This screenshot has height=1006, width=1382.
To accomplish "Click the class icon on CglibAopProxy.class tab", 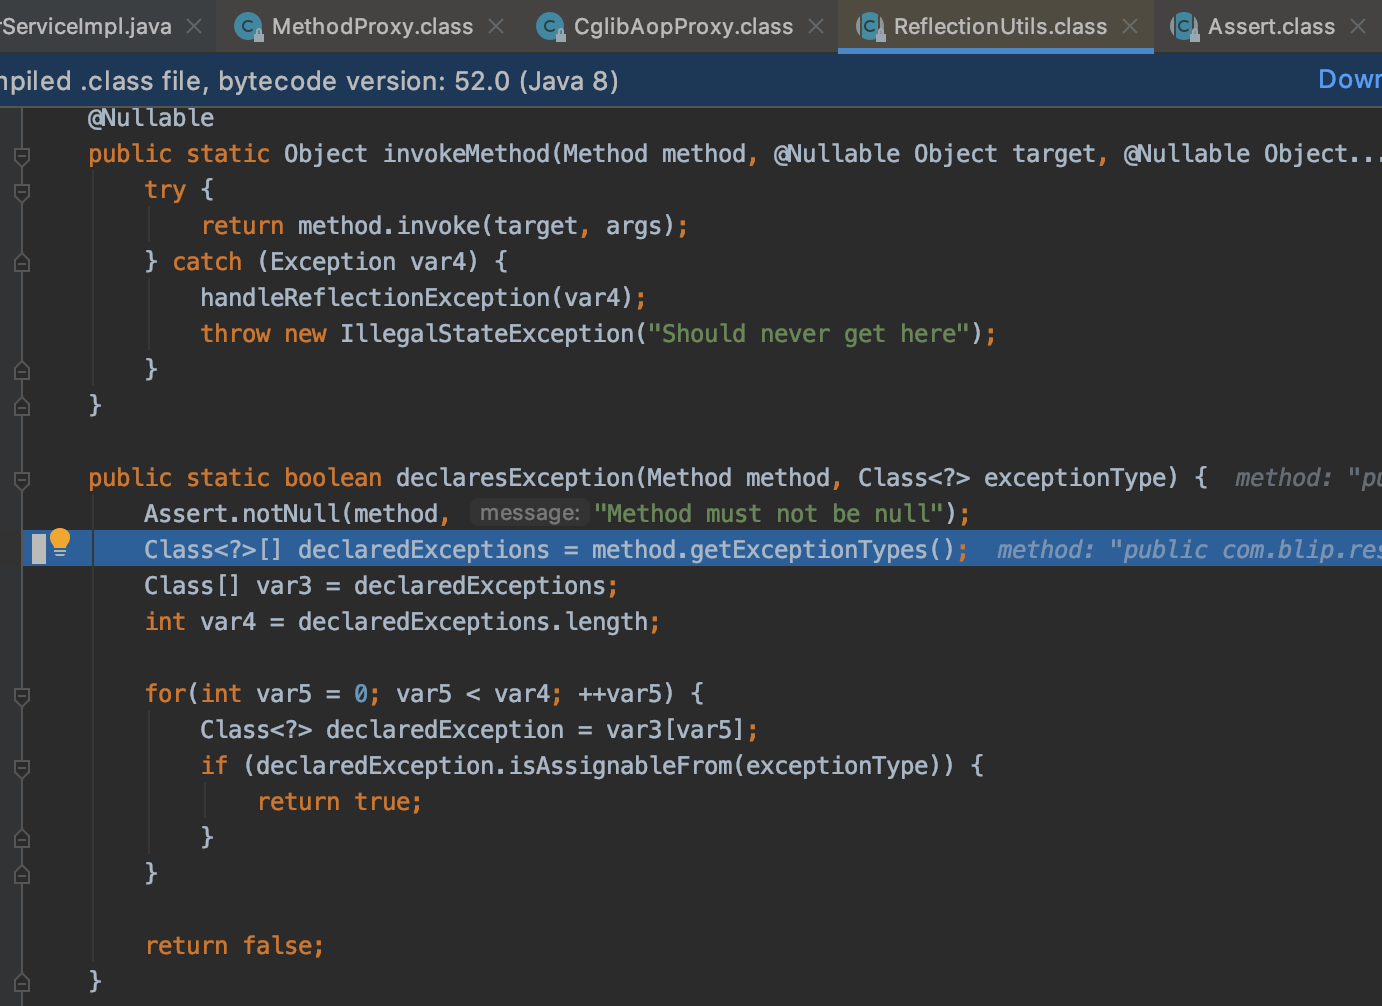I will [550, 27].
